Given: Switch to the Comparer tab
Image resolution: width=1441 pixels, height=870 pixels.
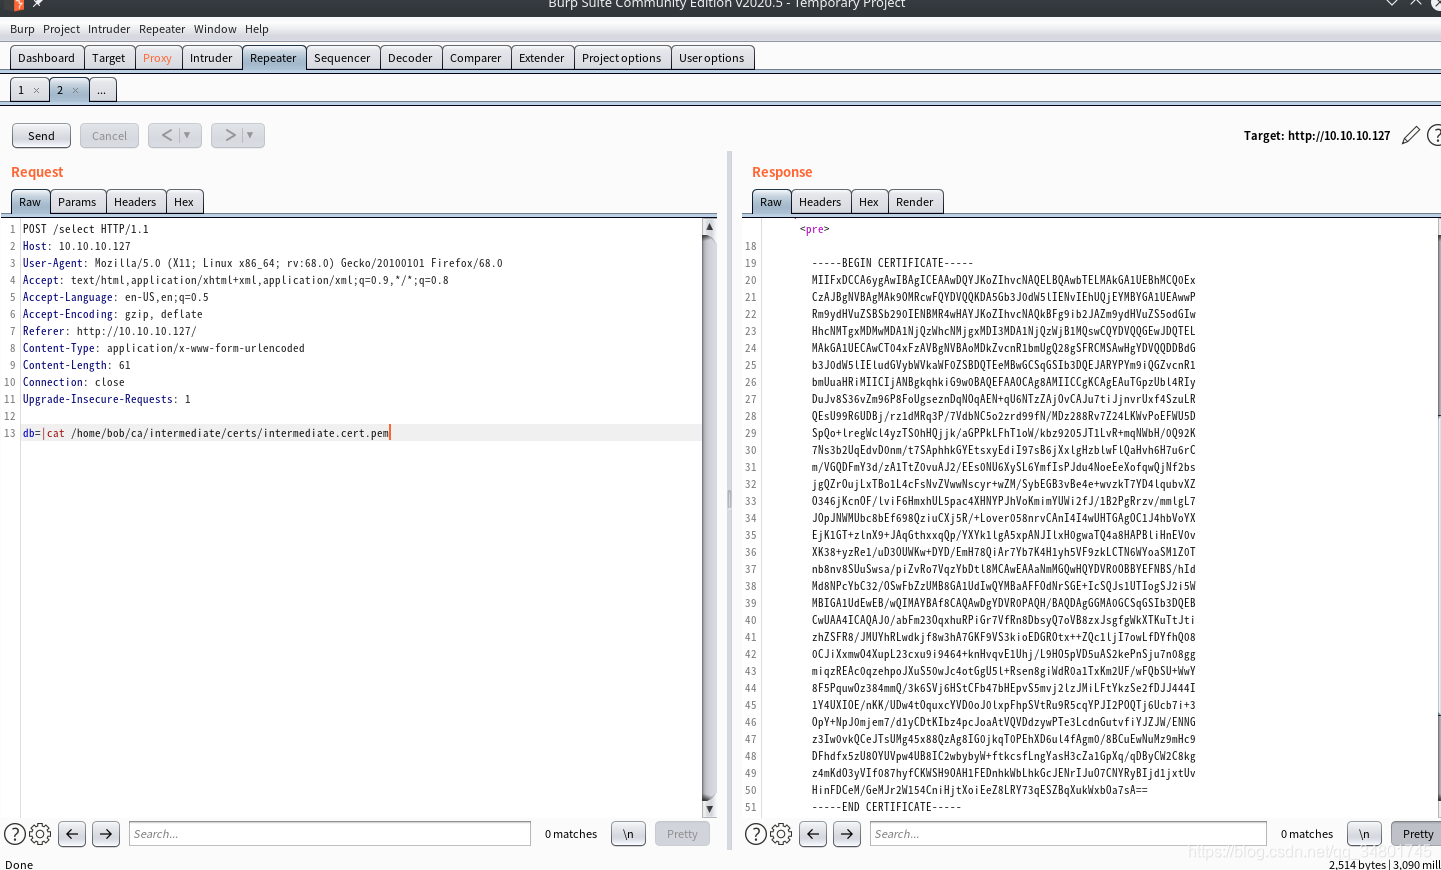Looking at the screenshot, I should pyautogui.click(x=475, y=58).
